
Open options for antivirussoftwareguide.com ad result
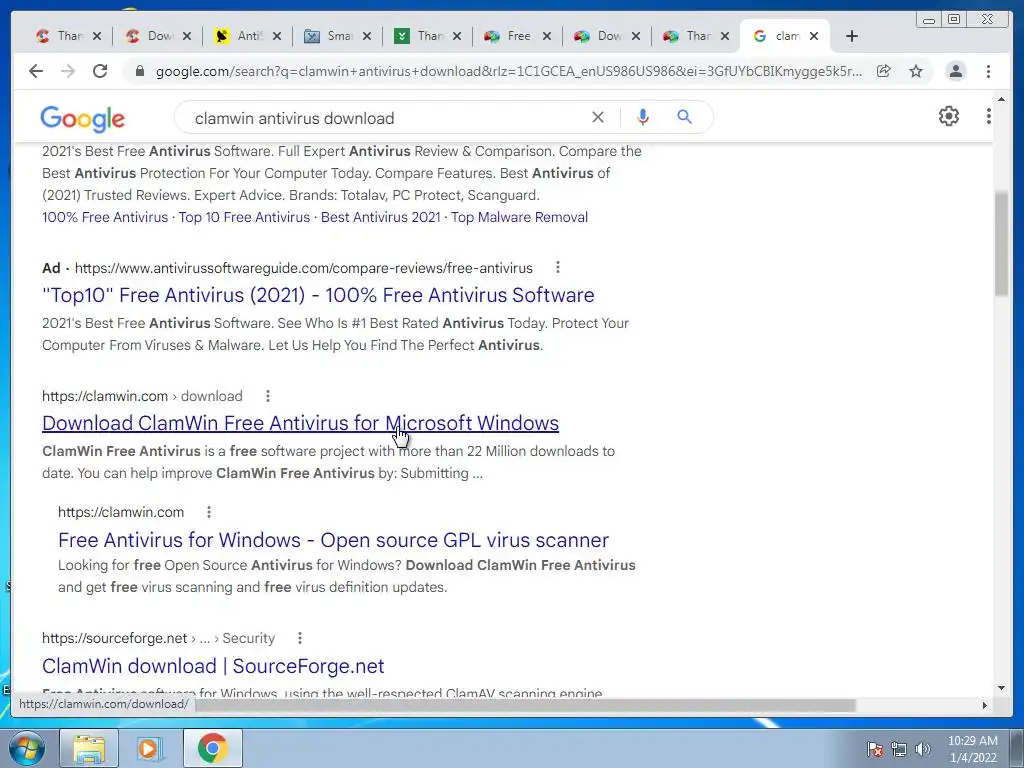click(x=557, y=268)
